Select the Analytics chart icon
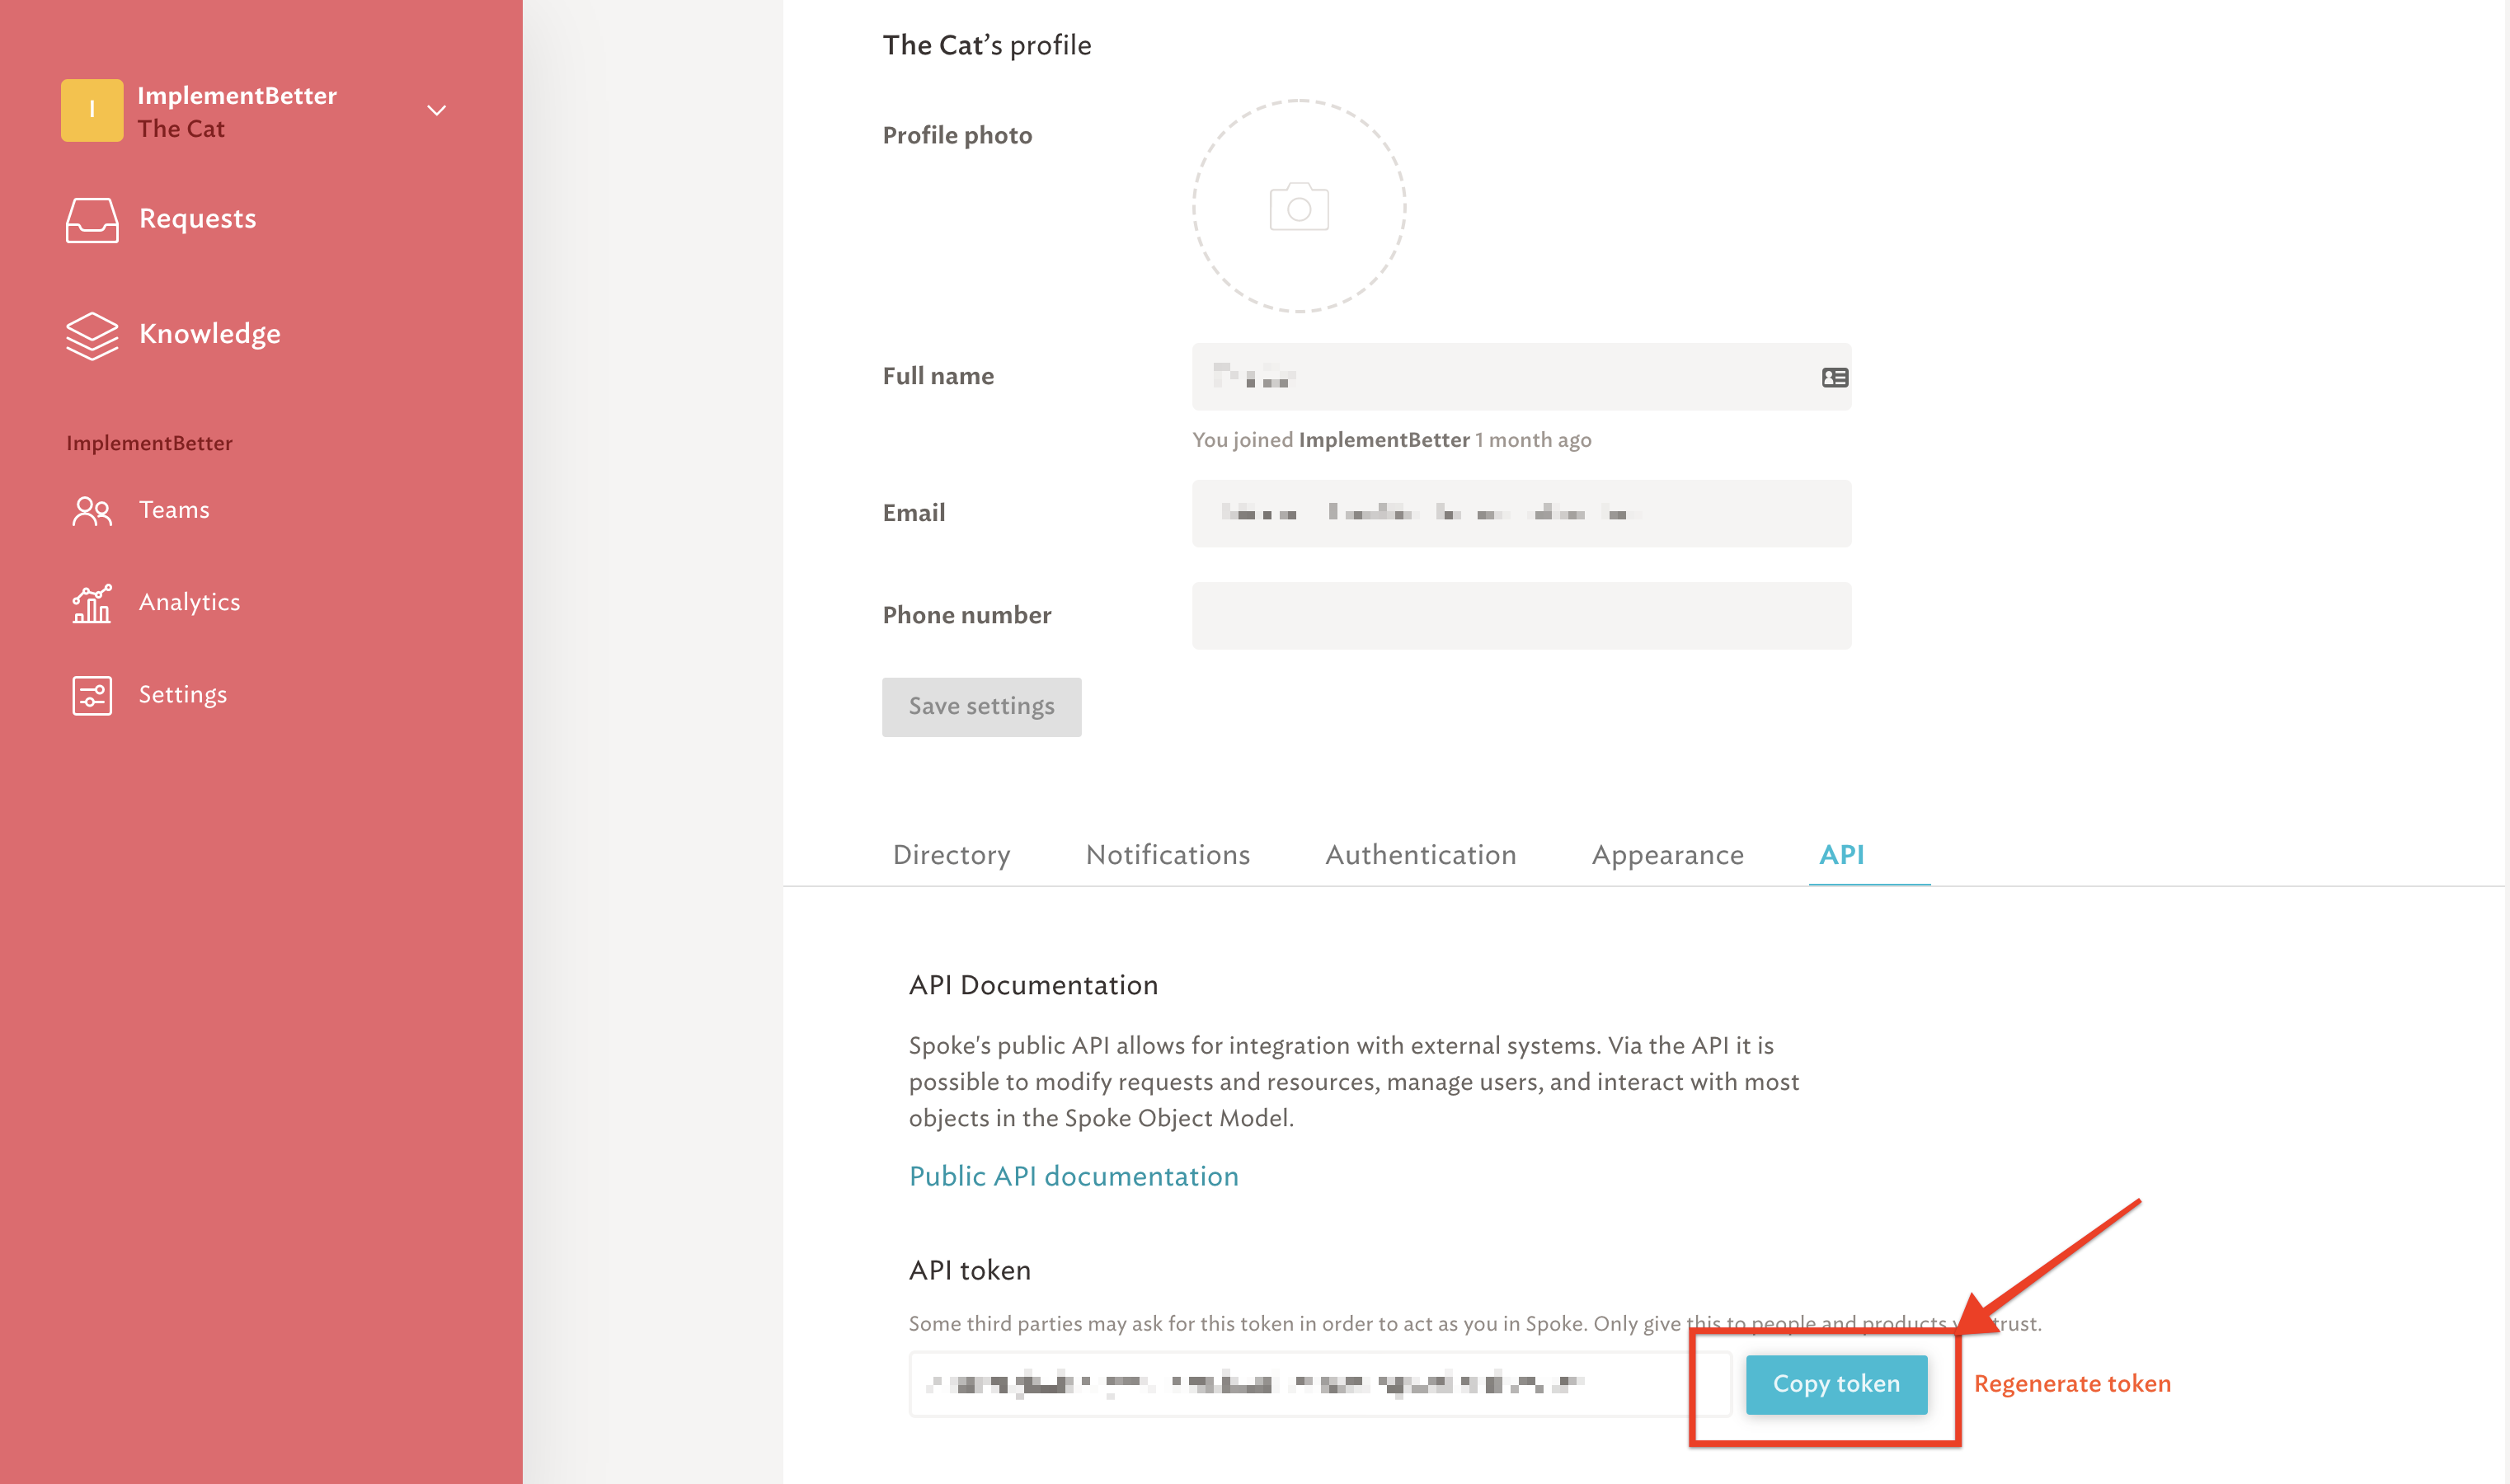Image resolution: width=2510 pixels, height=1484 pixels. (91, 602)
